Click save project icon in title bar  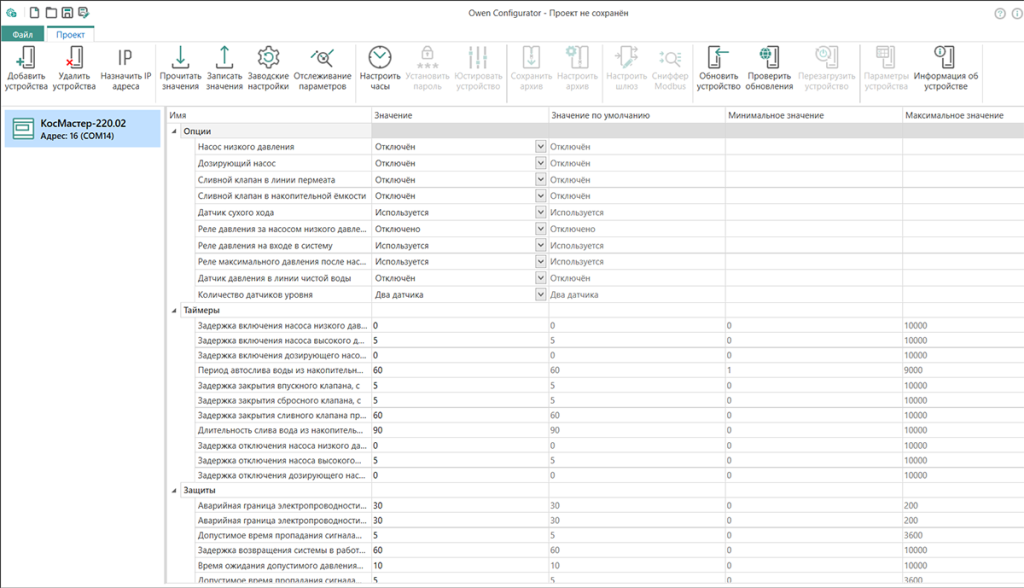pos(67,12)
